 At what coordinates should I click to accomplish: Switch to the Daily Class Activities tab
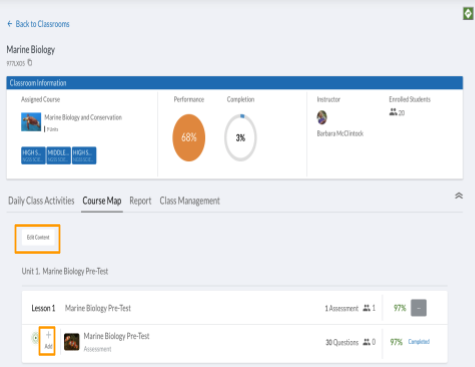pyautogui.click(x=41, y=201)
